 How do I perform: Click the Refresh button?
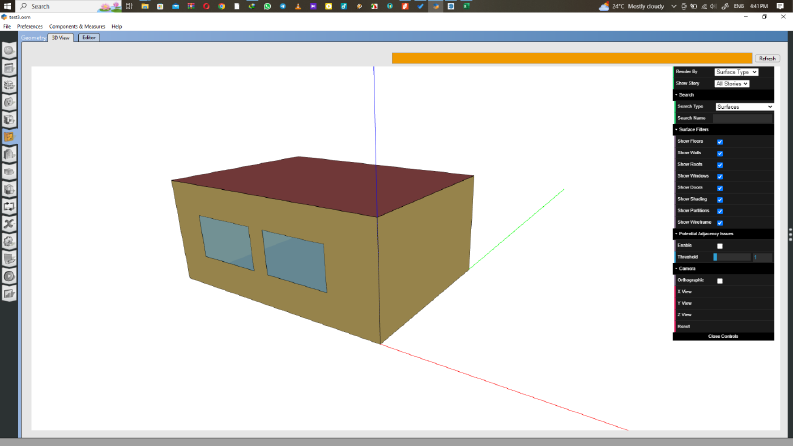pyautogui.click(x=767, y=59)
